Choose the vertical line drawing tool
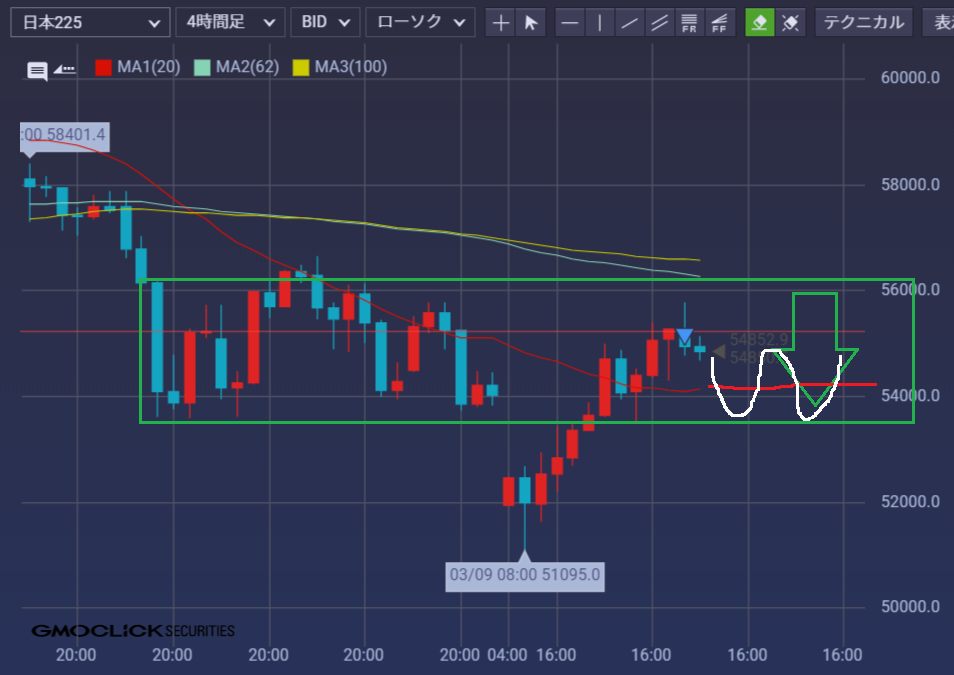Viewport: 954px width, 675px height. [599, 22]
